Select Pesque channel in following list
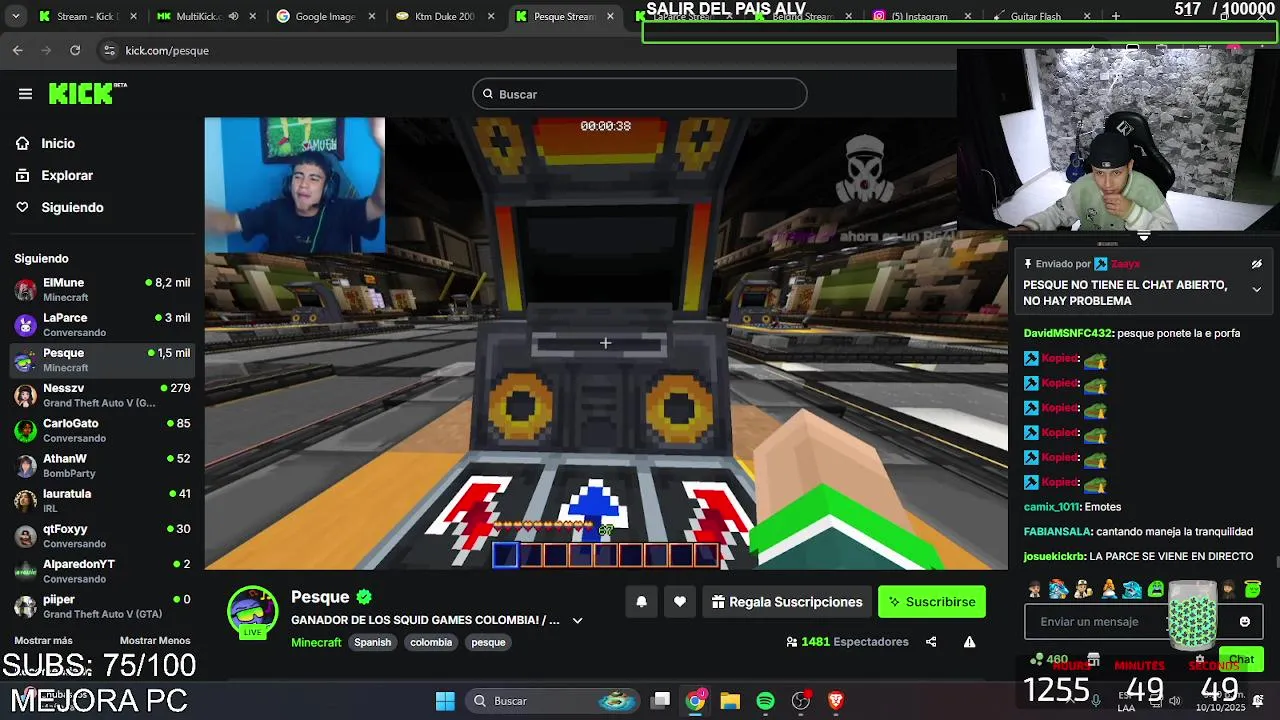The image size is (1280, 720). 102,360
